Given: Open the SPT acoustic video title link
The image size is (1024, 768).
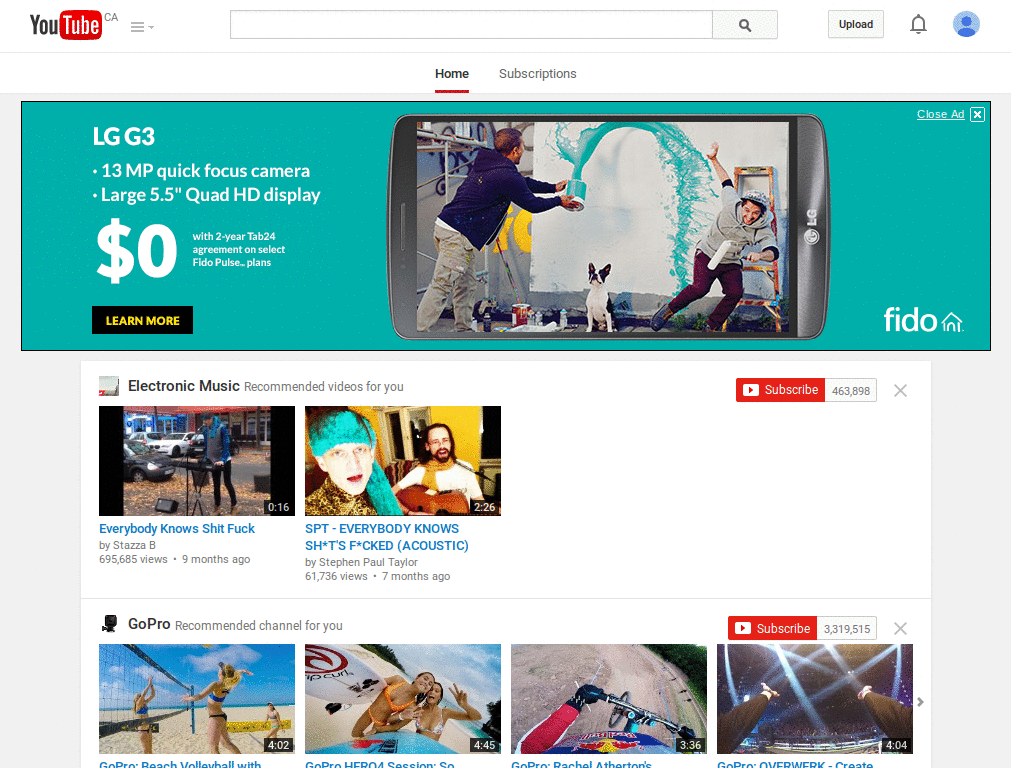Looking at the screenshot, I should click(x=387, y=537).
